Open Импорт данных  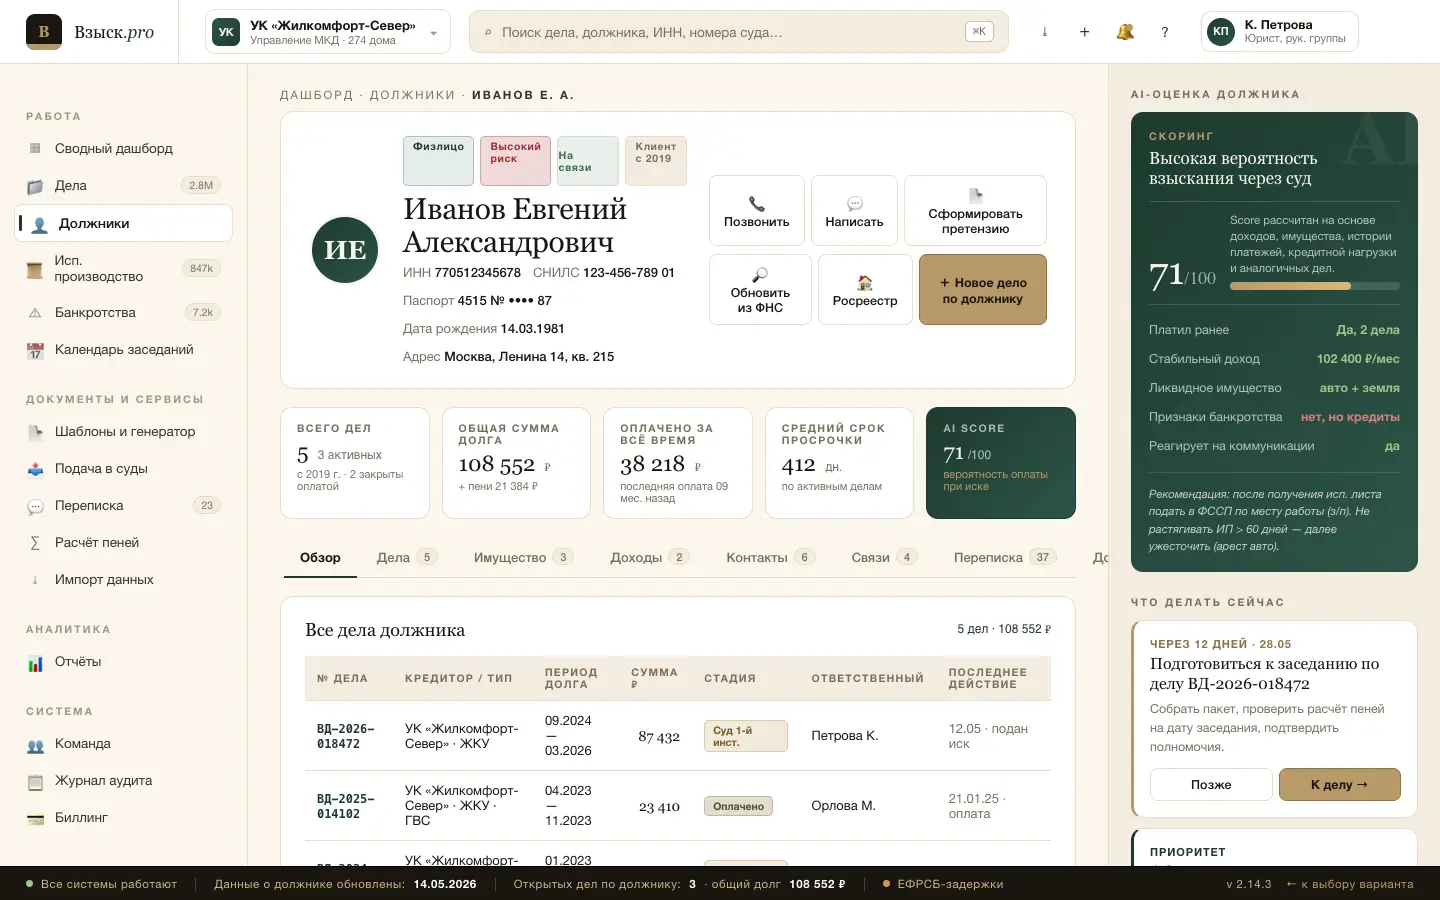point(124,579)
